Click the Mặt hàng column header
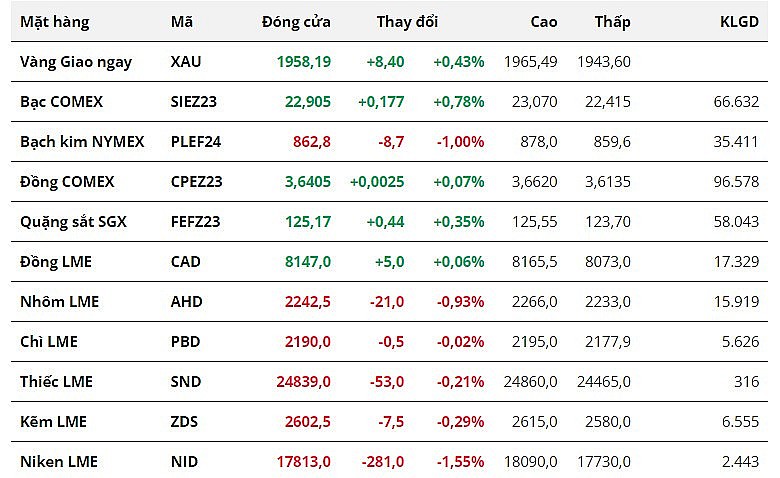The height and width of the screenshot is (478, 780). (54, 22)
